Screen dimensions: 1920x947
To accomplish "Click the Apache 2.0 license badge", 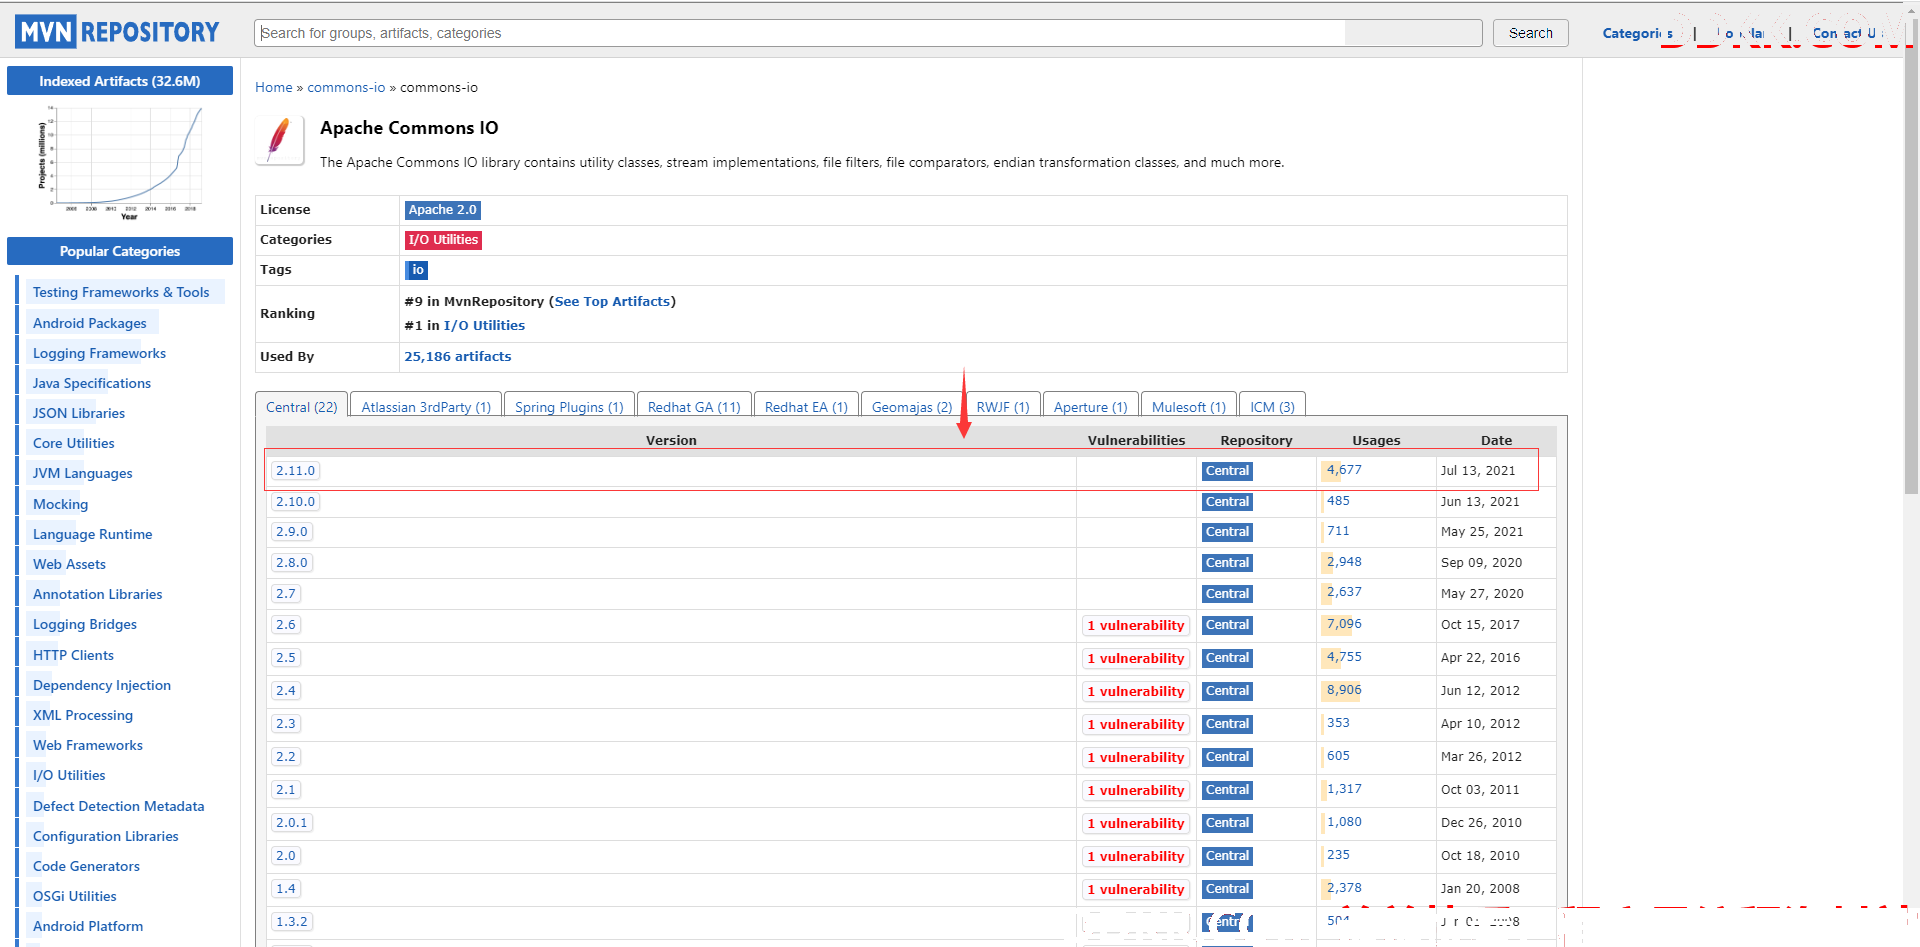I will point(443,210).
